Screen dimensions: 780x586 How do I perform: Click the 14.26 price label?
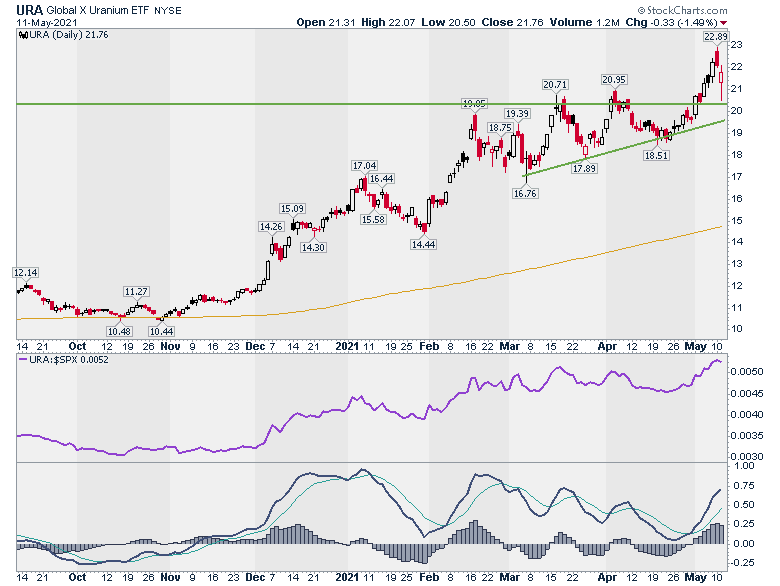tap(271, 227)
